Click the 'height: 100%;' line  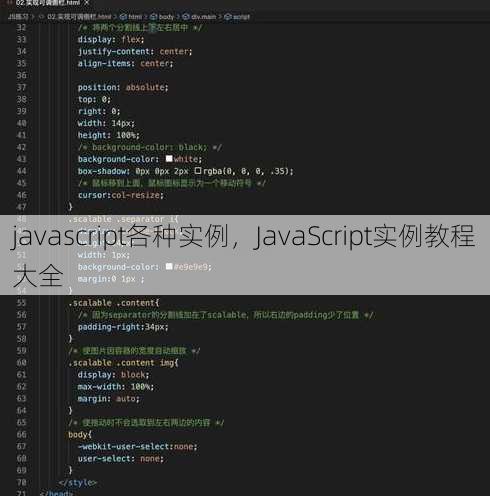[109, 135]
